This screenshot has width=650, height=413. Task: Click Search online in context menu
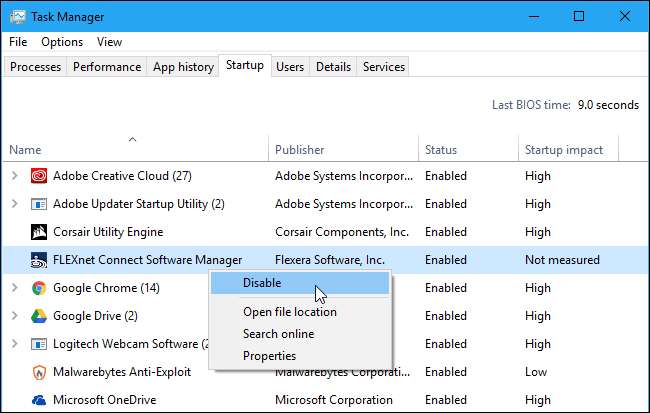tap(278, 334)
